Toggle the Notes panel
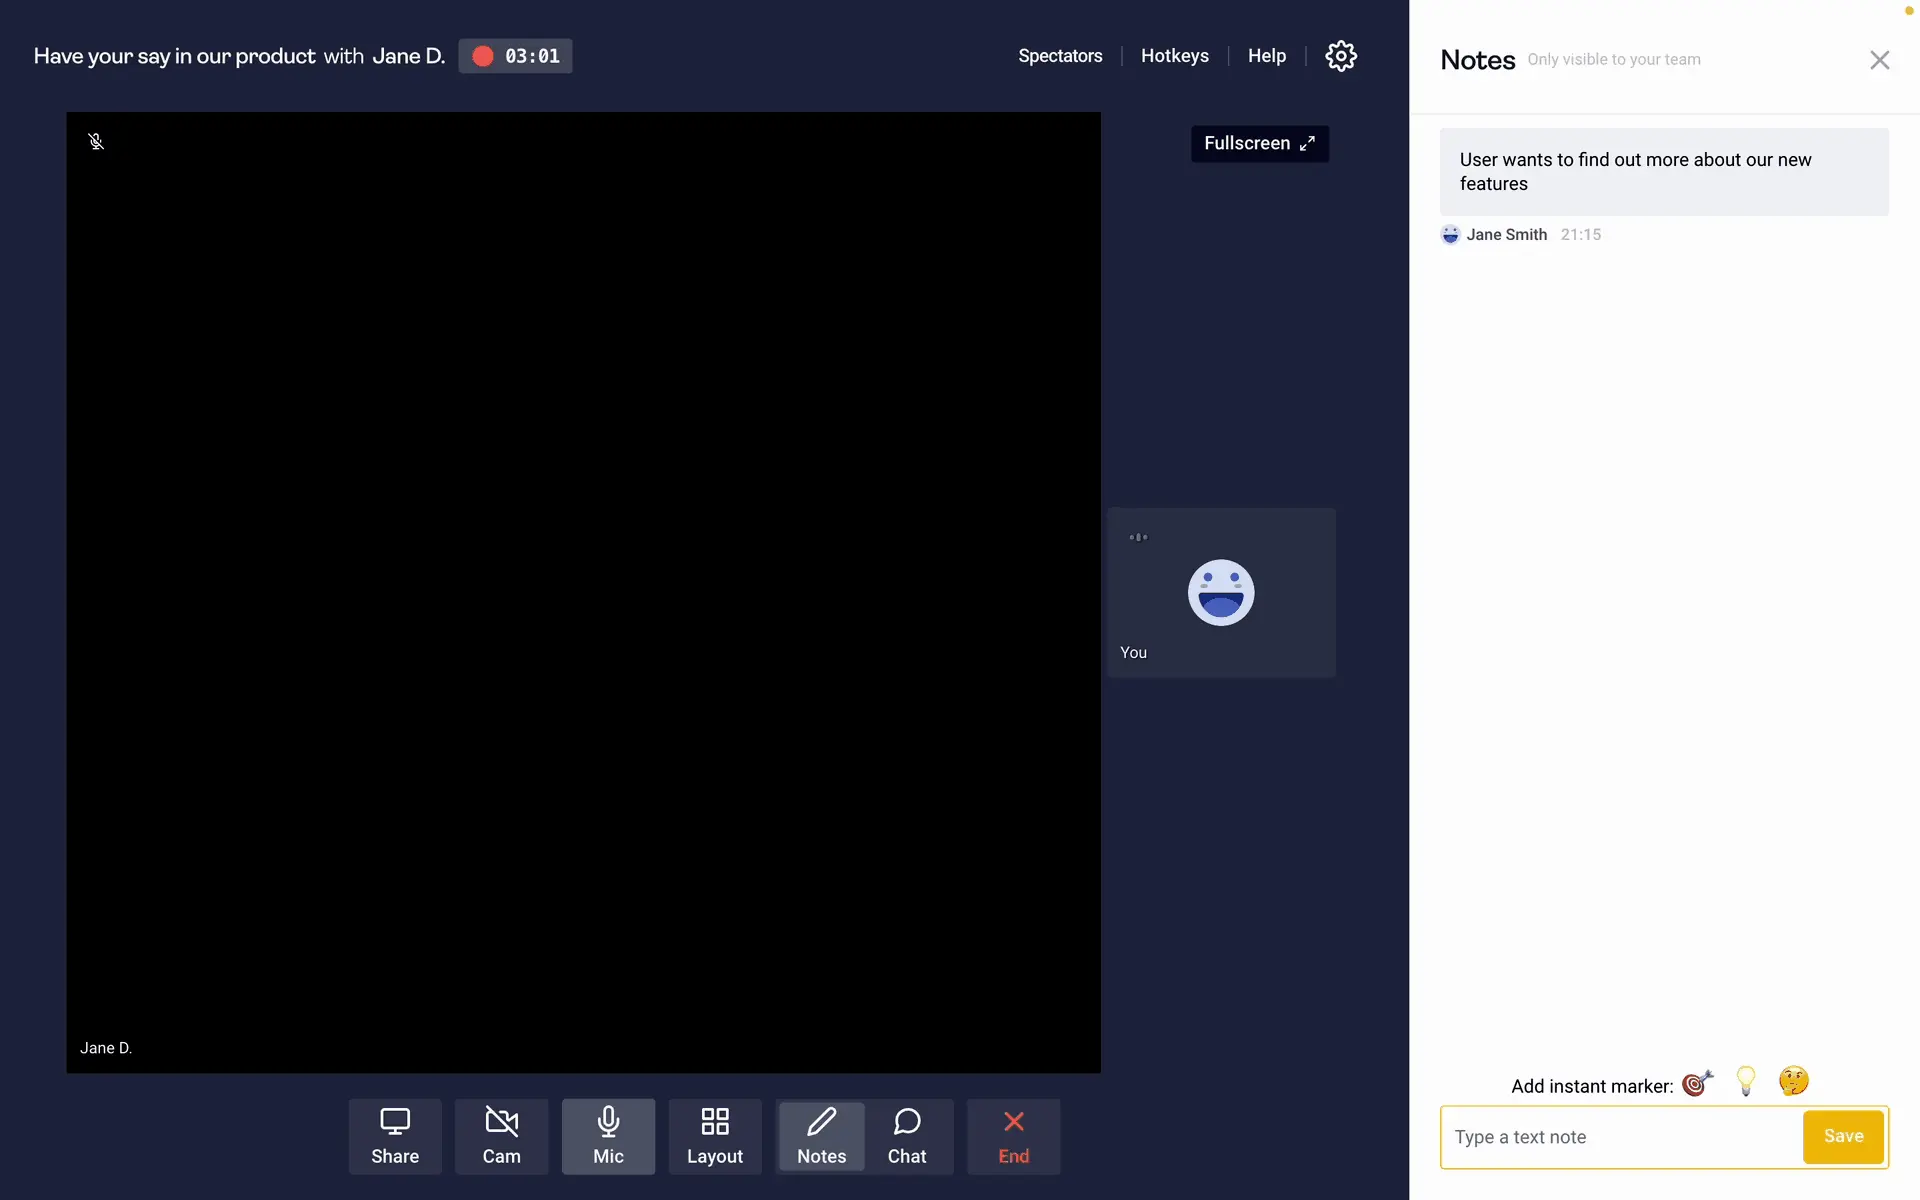Screen dimensions: 1920x1200 (821, 1136)
